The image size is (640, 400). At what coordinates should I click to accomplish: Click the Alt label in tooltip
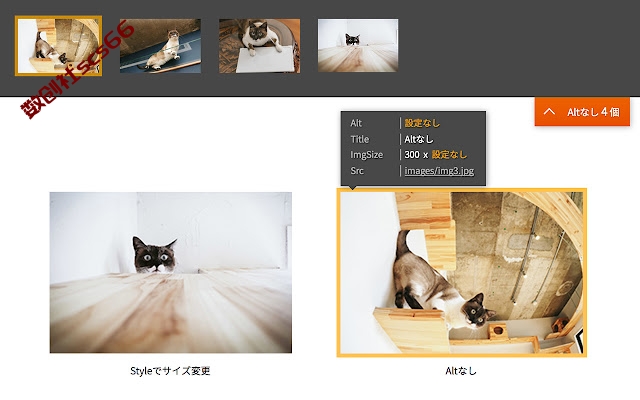pos(356,123)
